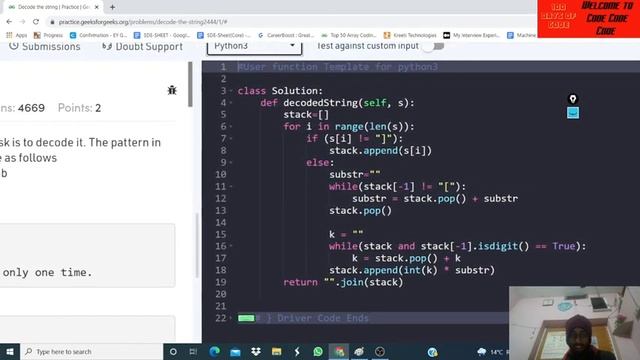Place cursor on line 19 return statement

pos(343,282)
